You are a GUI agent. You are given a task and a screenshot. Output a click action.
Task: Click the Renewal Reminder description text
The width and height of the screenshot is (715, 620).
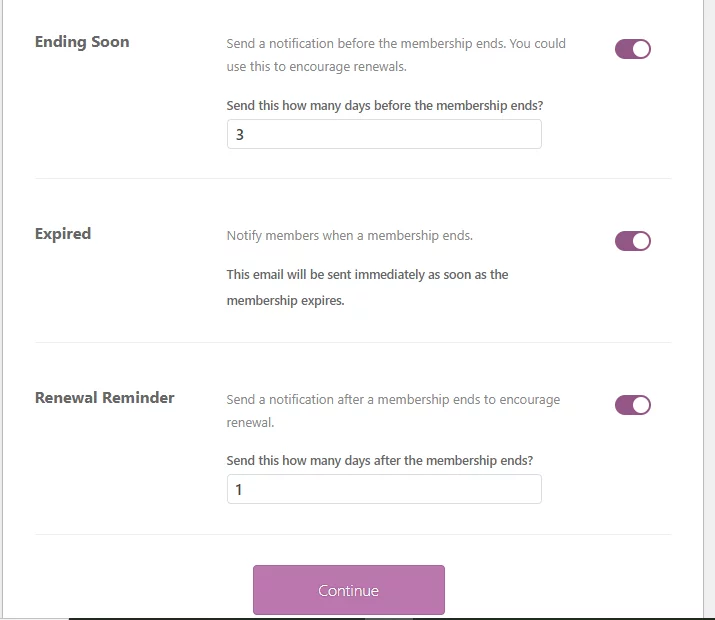[393, 411]
